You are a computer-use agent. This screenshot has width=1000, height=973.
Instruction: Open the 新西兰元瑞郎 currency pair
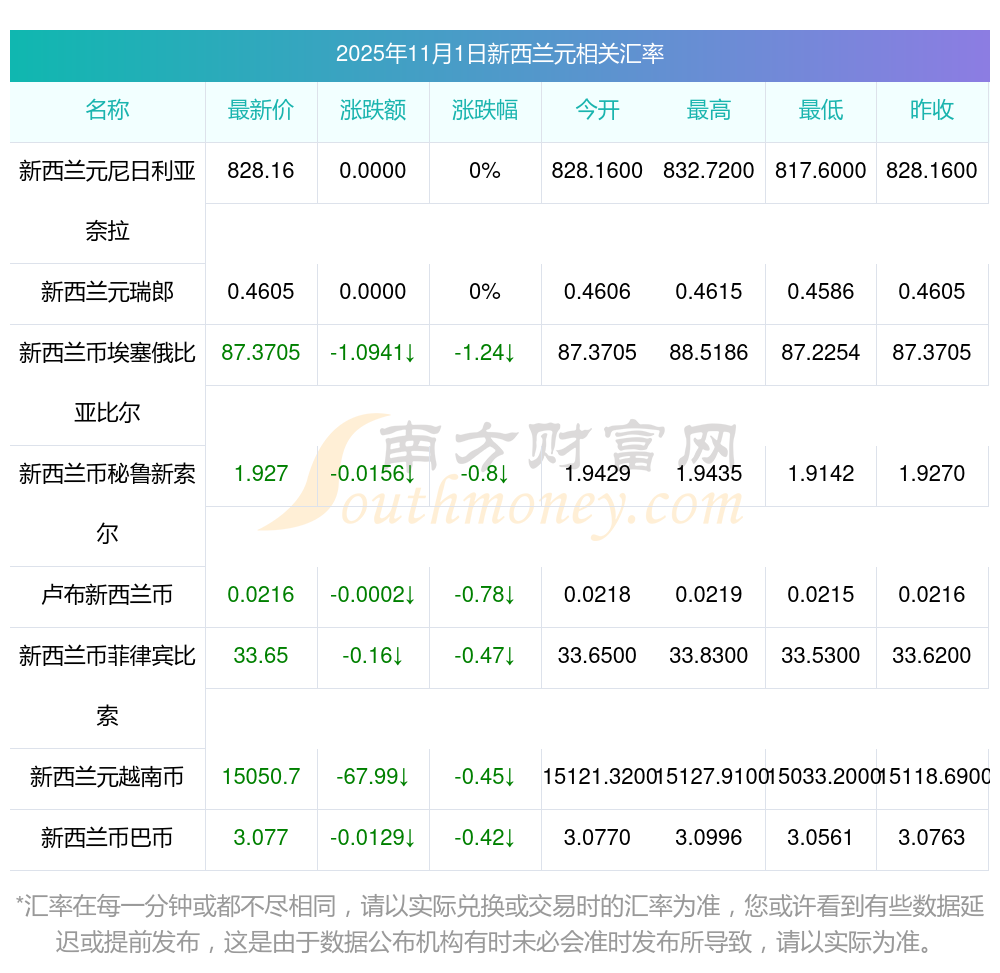coord(107,292)
